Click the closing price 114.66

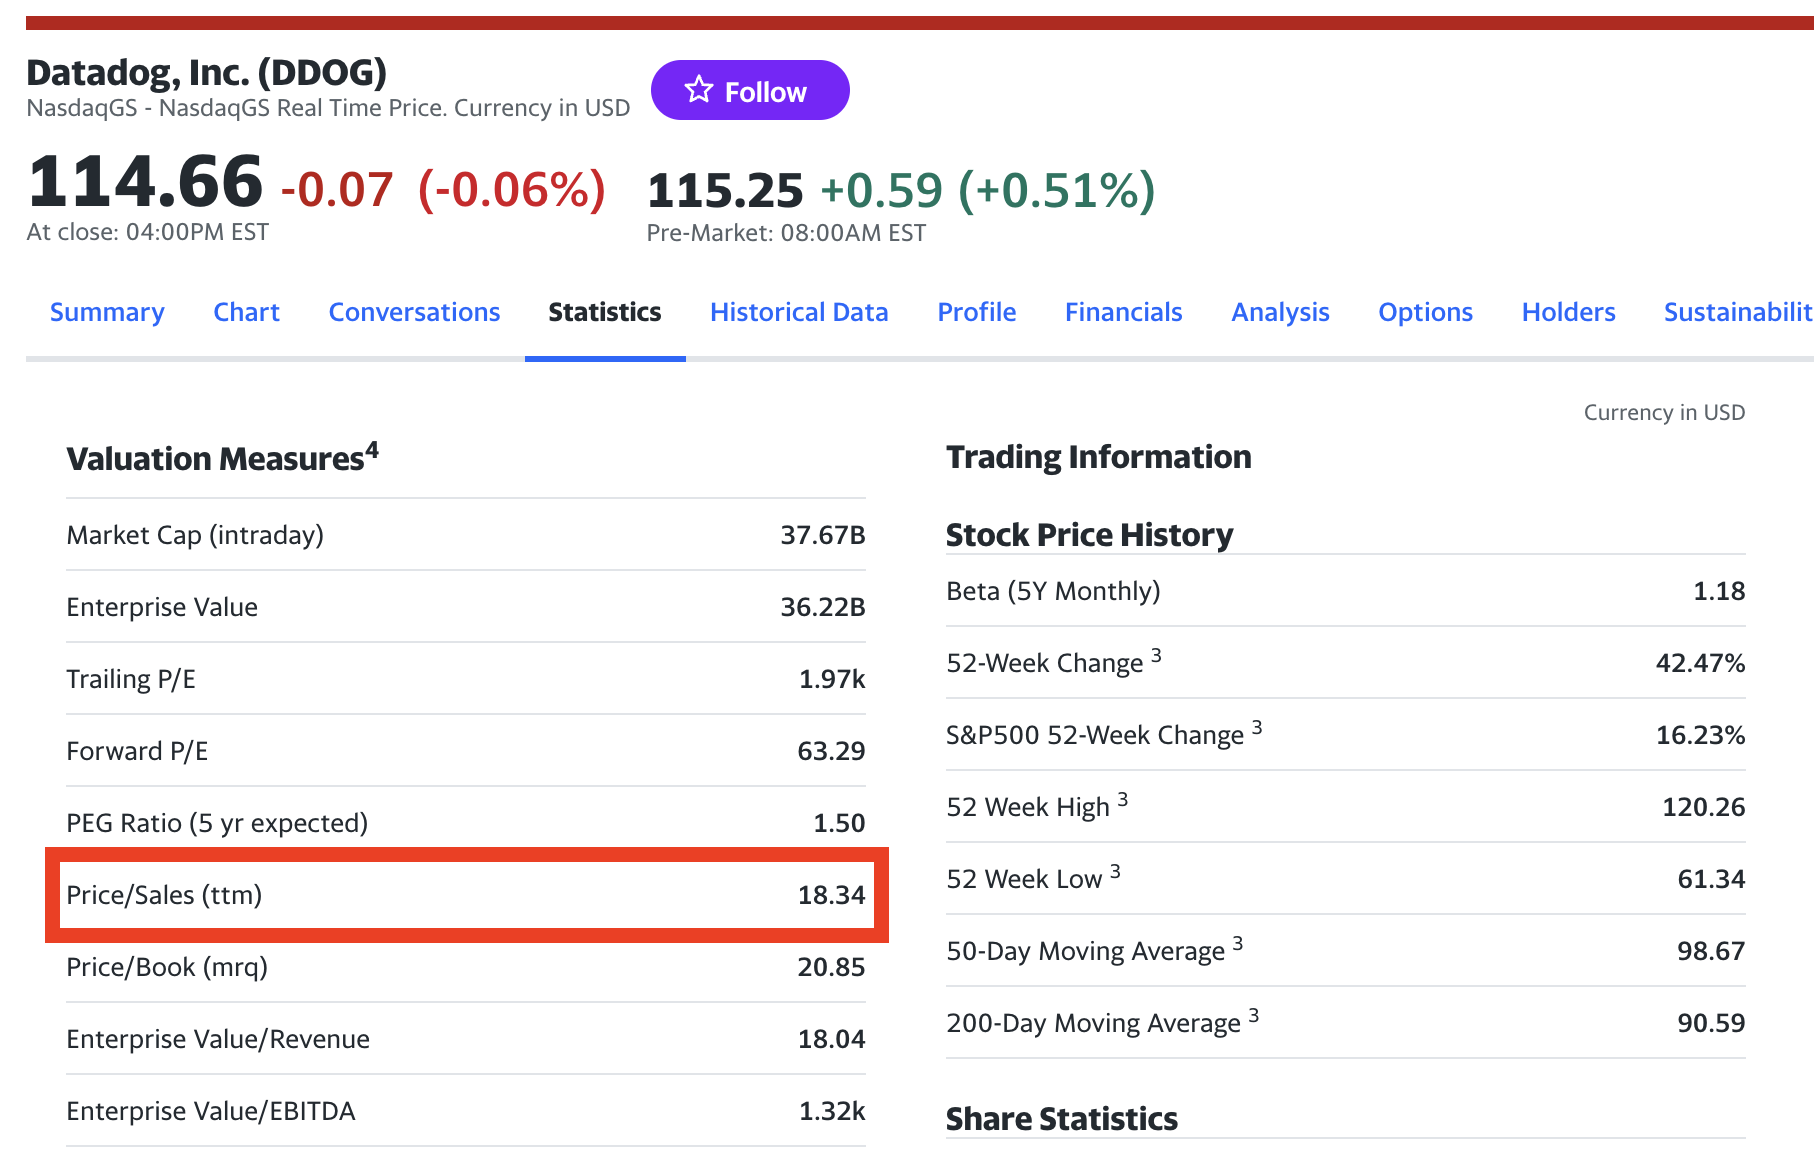[x=145, y=181]
